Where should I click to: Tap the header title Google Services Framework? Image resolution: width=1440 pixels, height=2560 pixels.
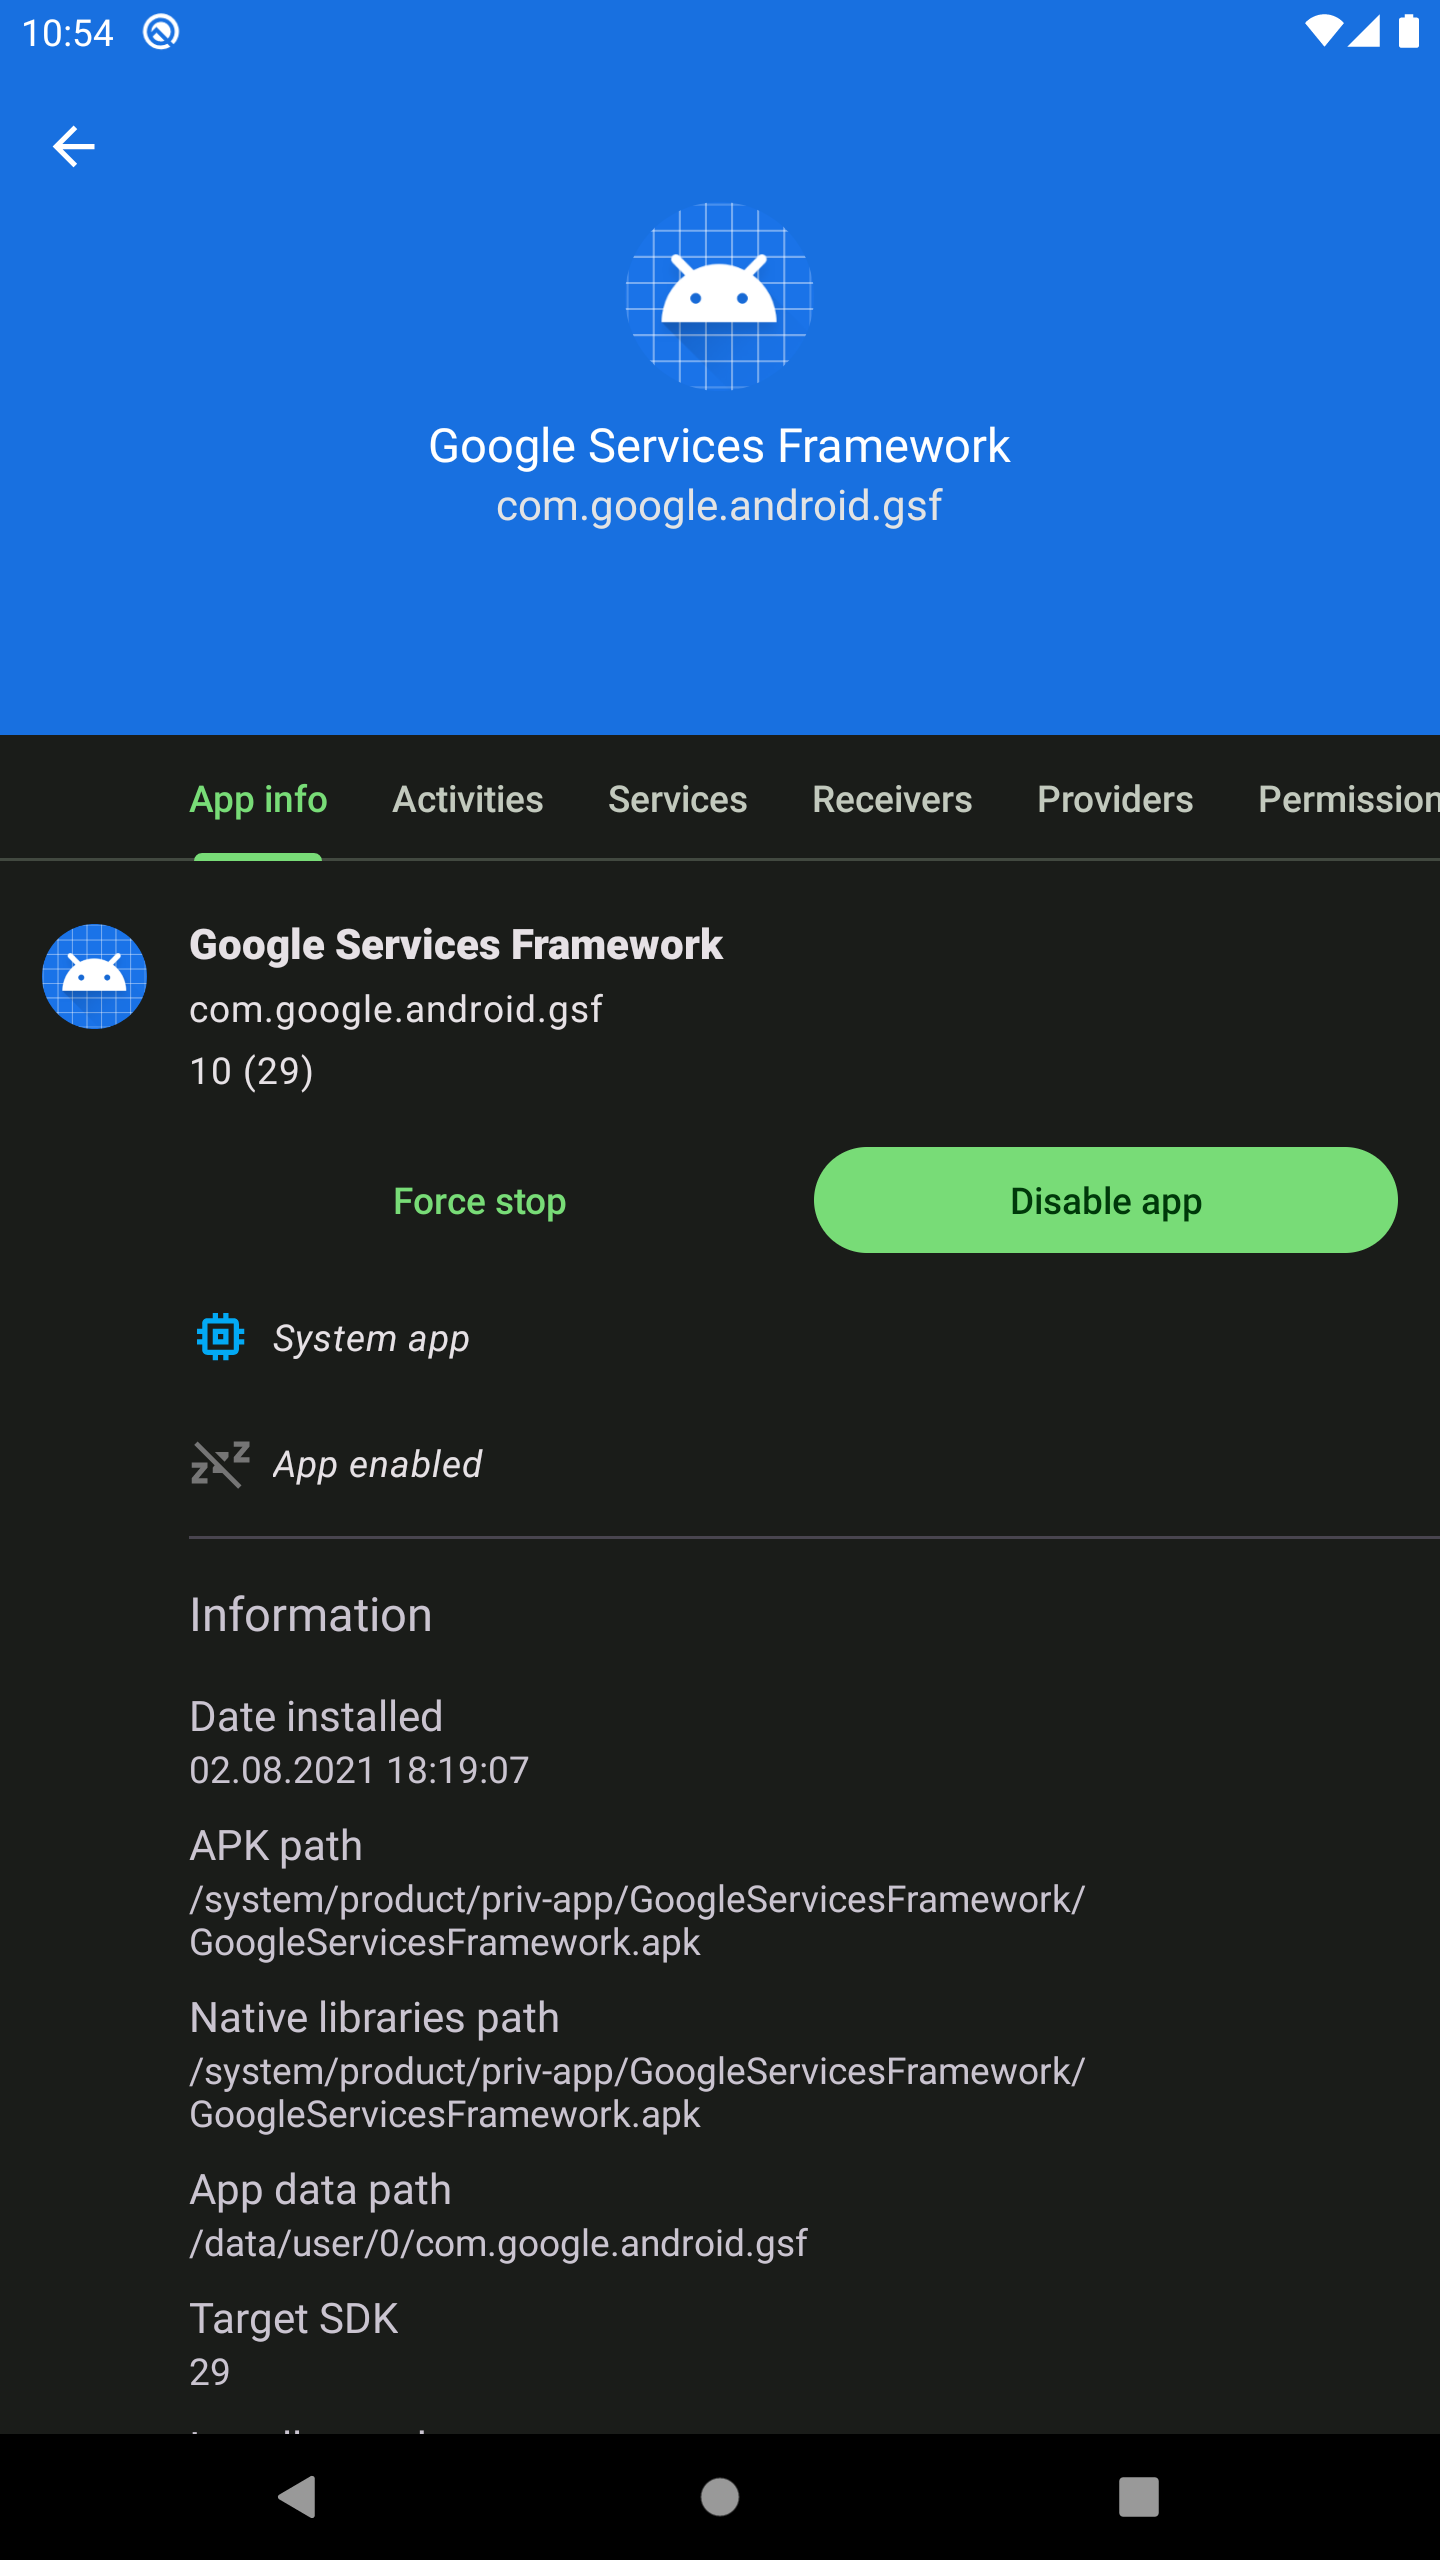(x=719, y=446)
